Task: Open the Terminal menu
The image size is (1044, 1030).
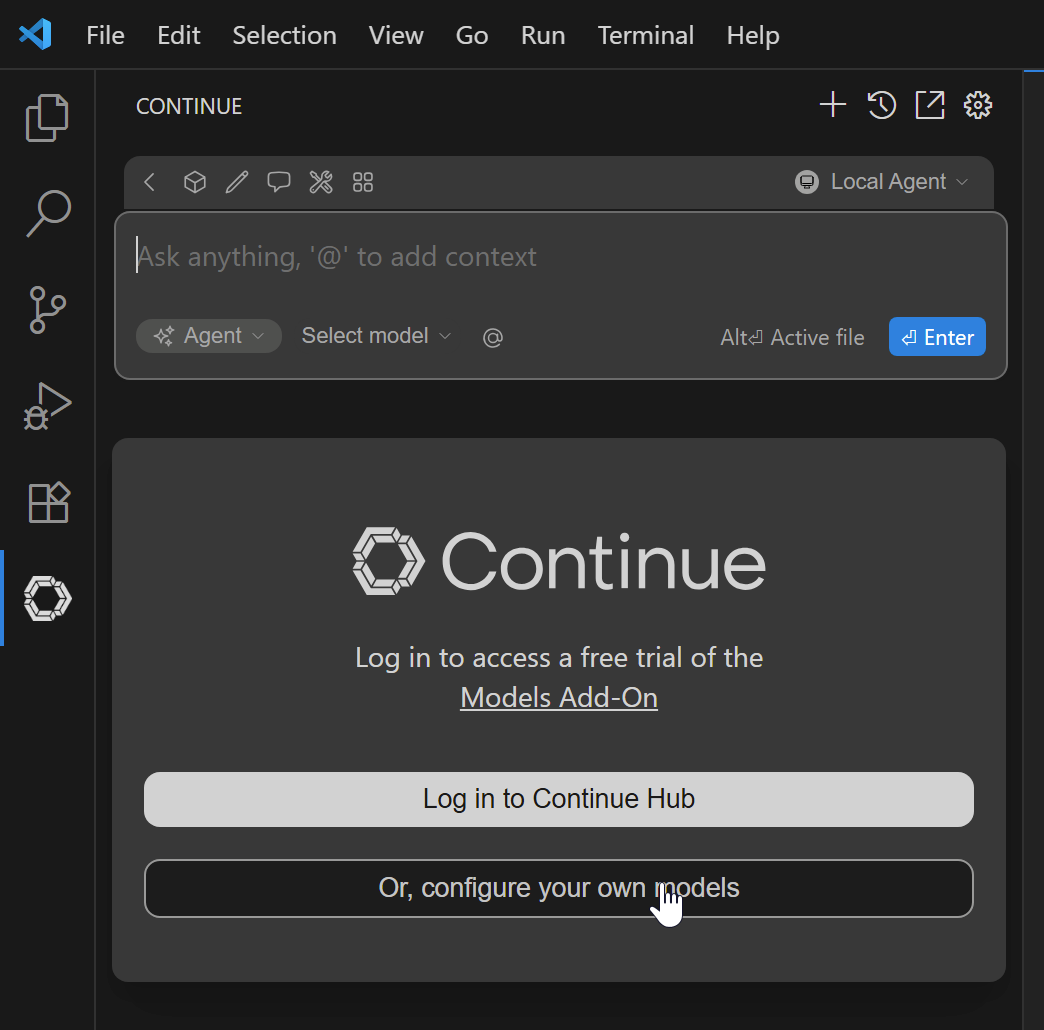Action: point(645,35)
